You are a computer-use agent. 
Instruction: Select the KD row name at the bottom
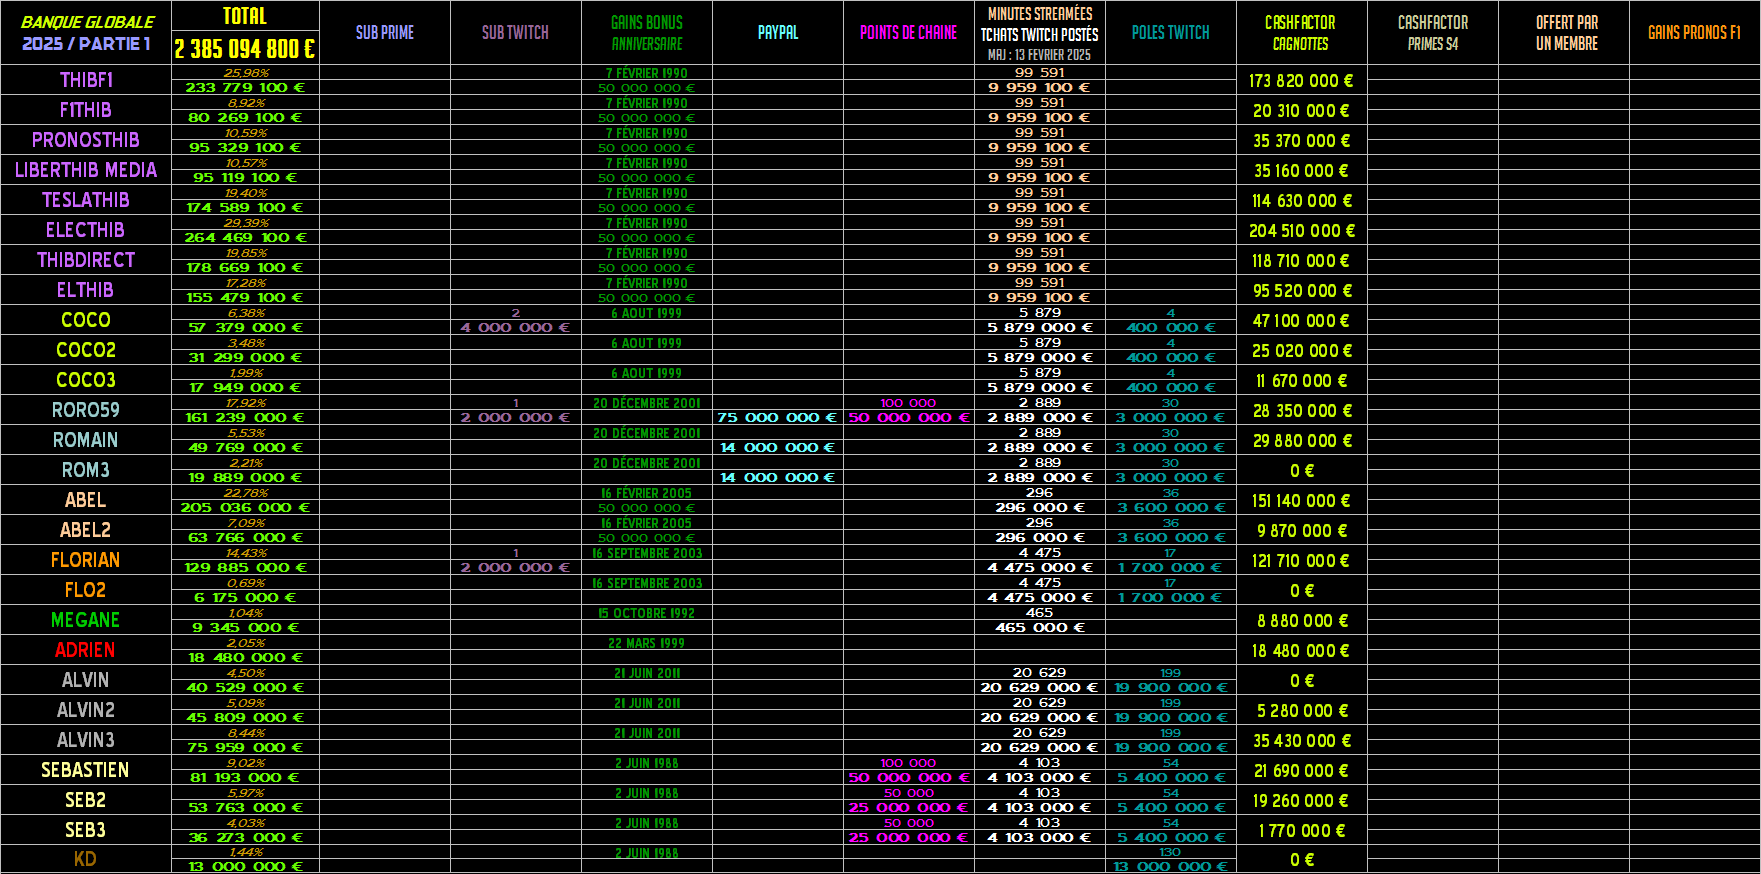click(86, 859)
